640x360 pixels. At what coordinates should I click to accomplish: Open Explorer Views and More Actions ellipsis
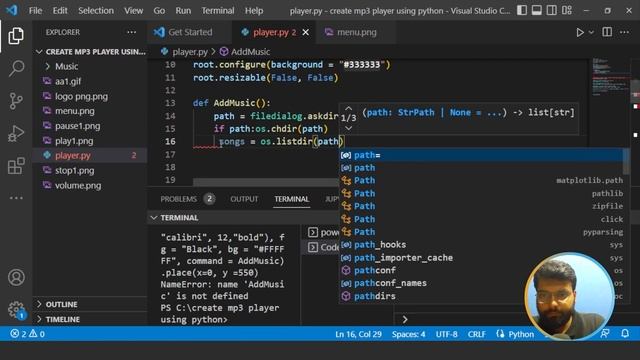(x=131, y=32)
